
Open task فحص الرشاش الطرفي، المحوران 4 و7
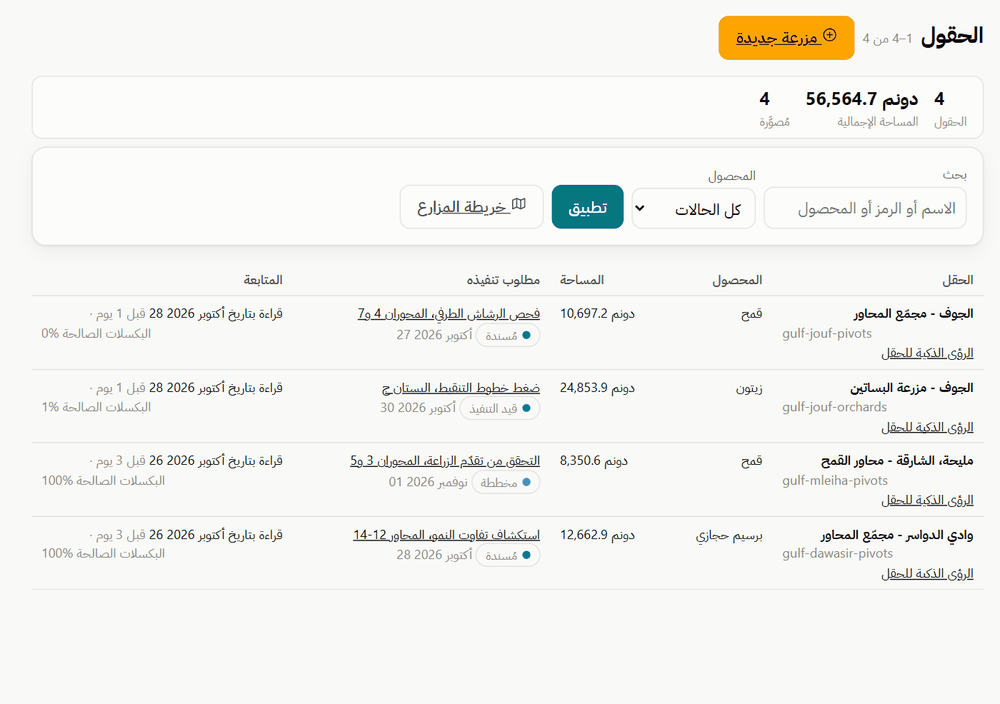[x=449, y=314]
